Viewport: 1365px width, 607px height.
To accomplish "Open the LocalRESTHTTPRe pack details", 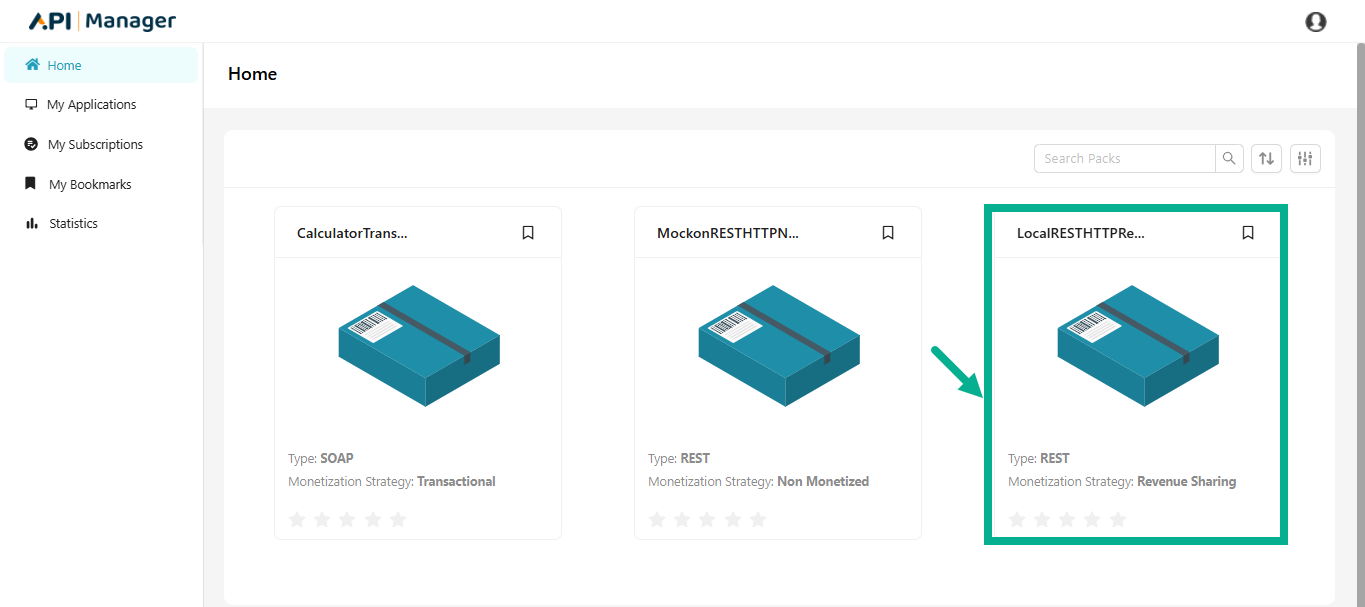I will tap(1137, 345).
